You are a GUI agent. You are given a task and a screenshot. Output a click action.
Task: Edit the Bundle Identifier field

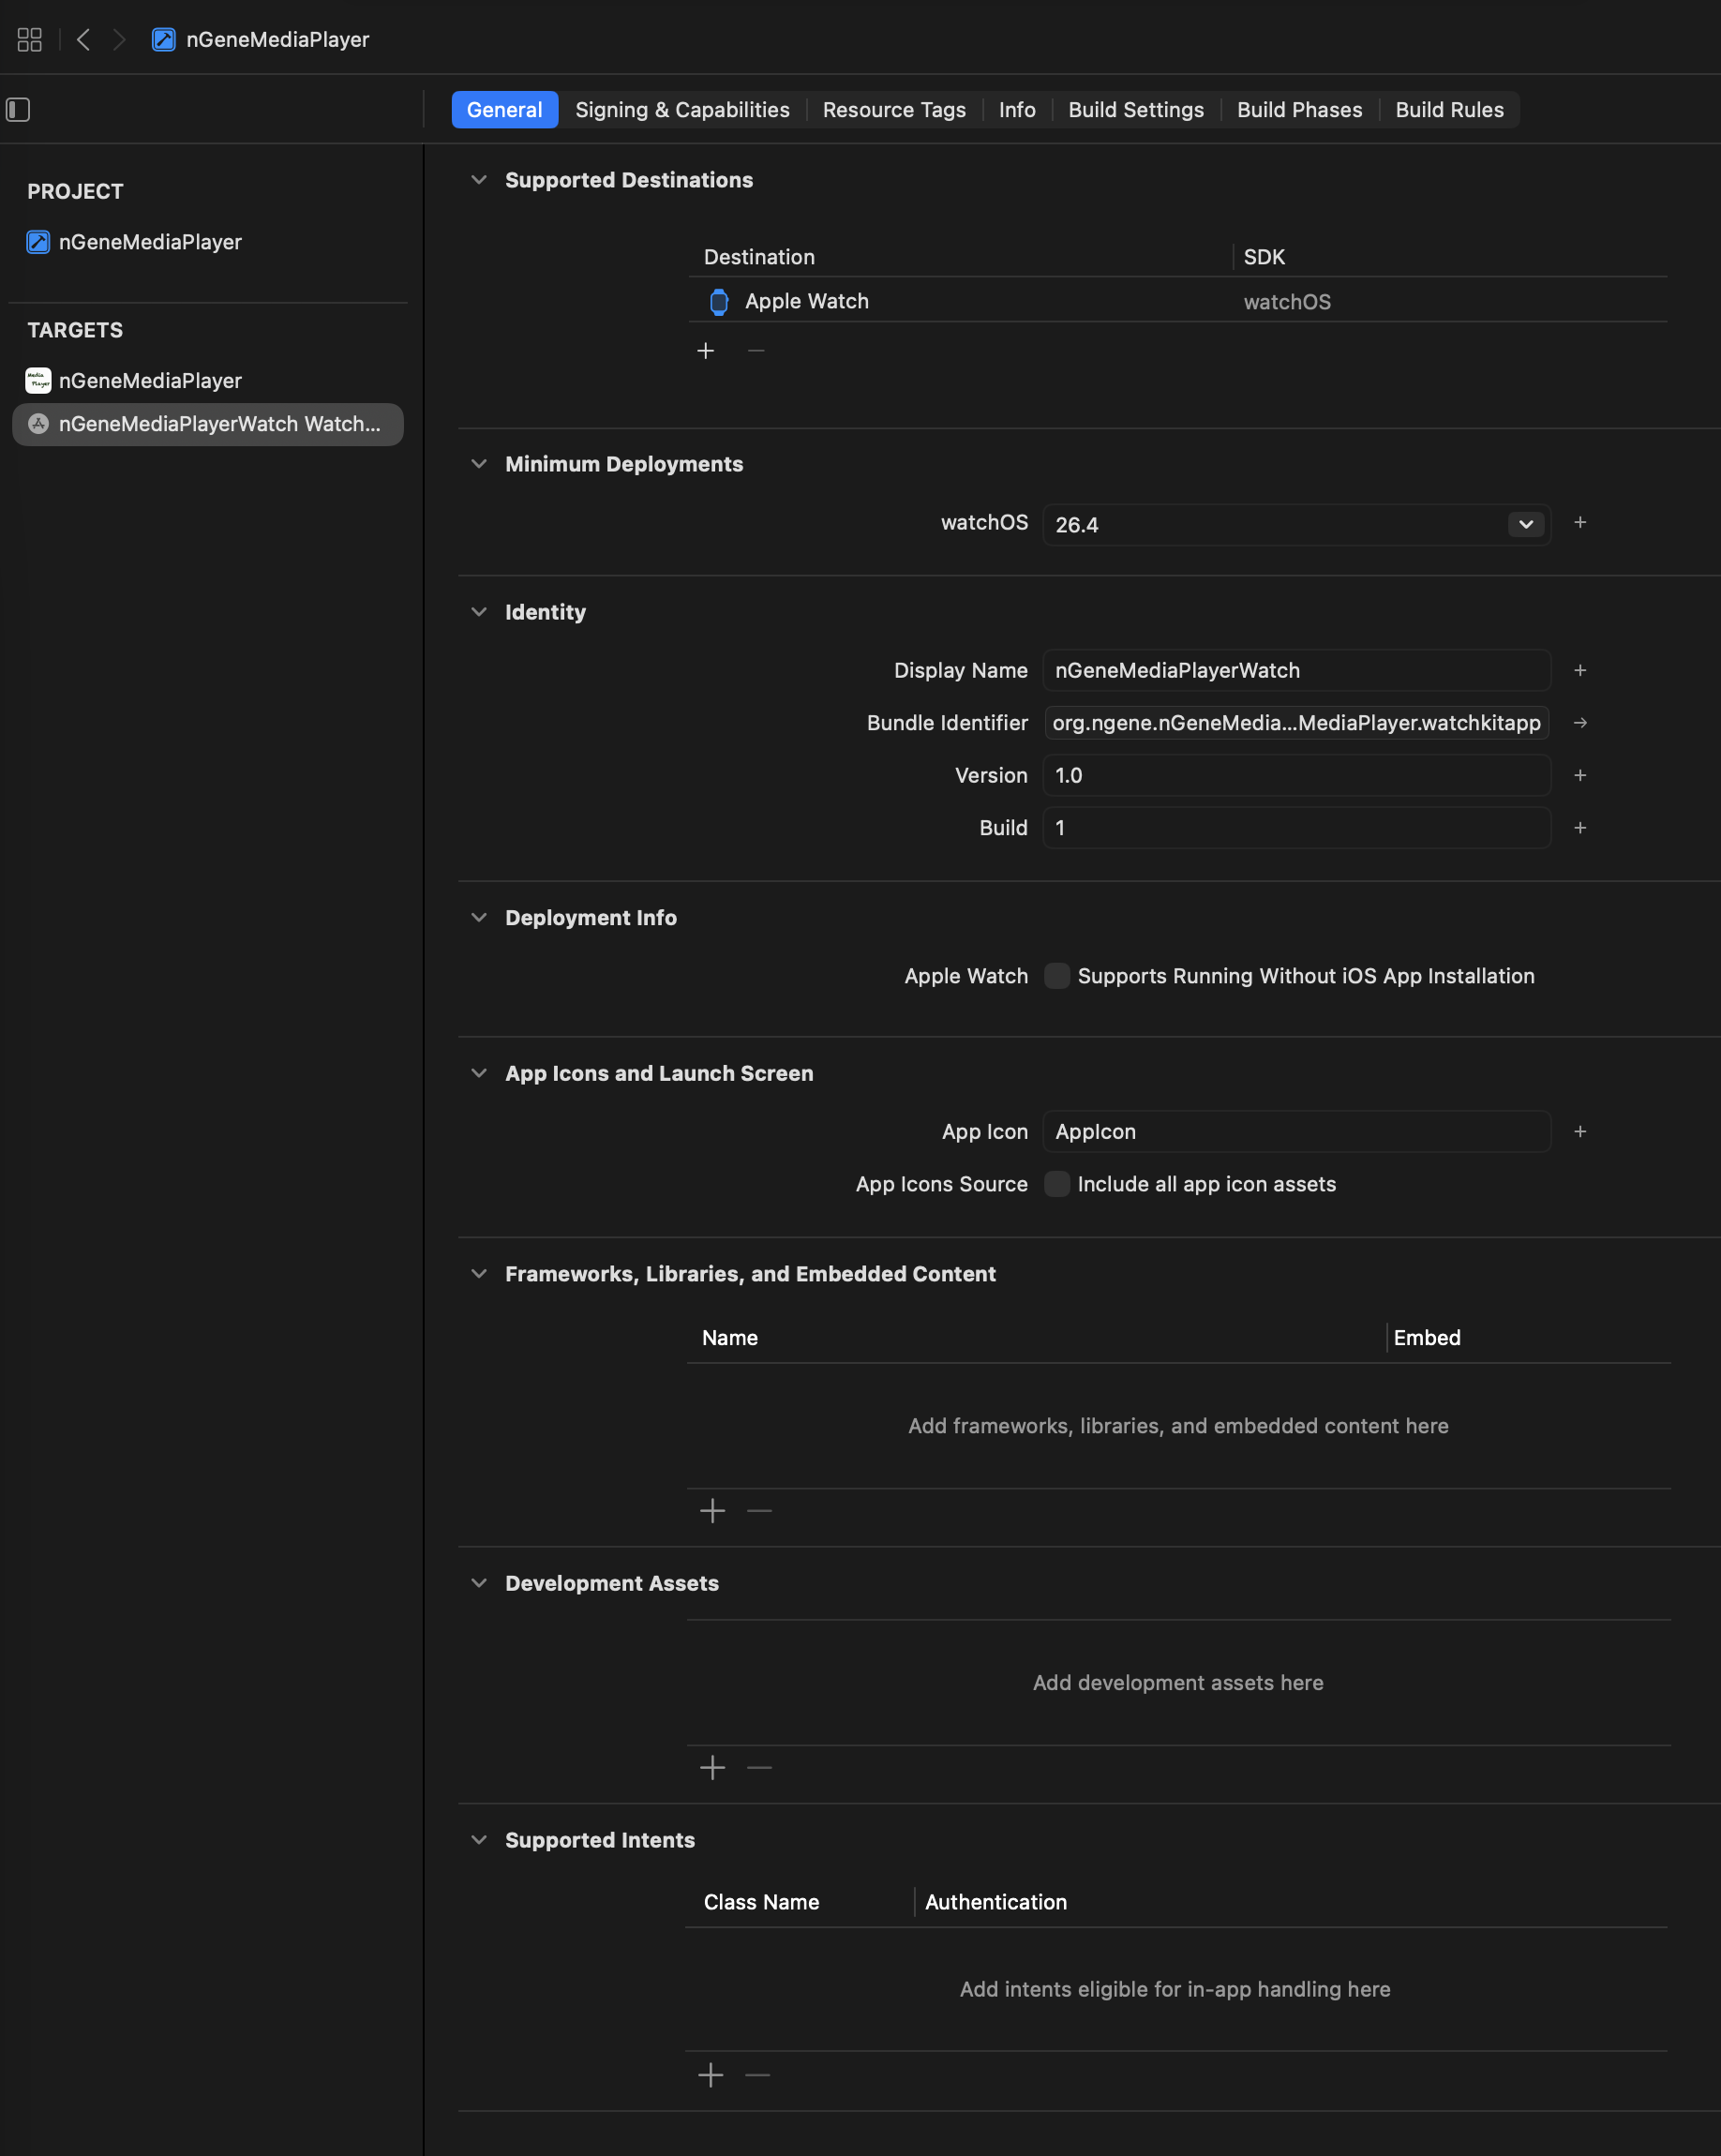[1296, 723]
